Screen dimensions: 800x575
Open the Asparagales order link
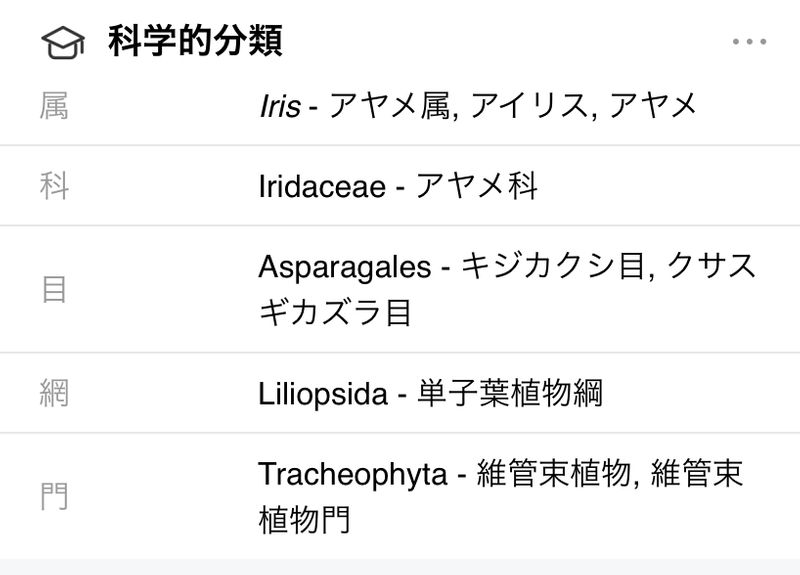(x=344, y=267)
